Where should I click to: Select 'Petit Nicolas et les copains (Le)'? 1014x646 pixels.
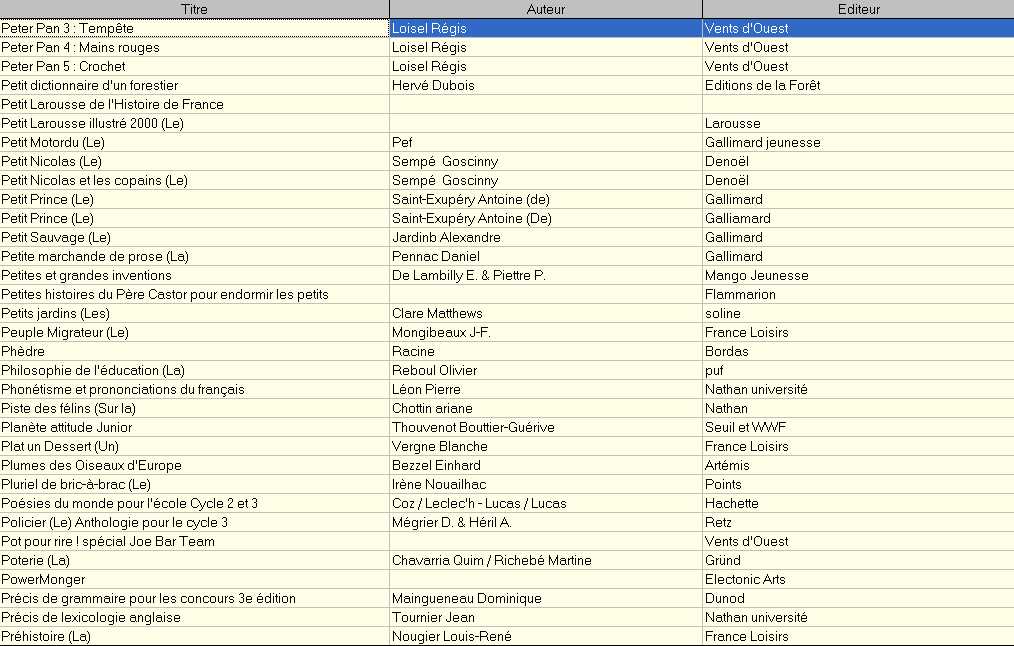94,180
